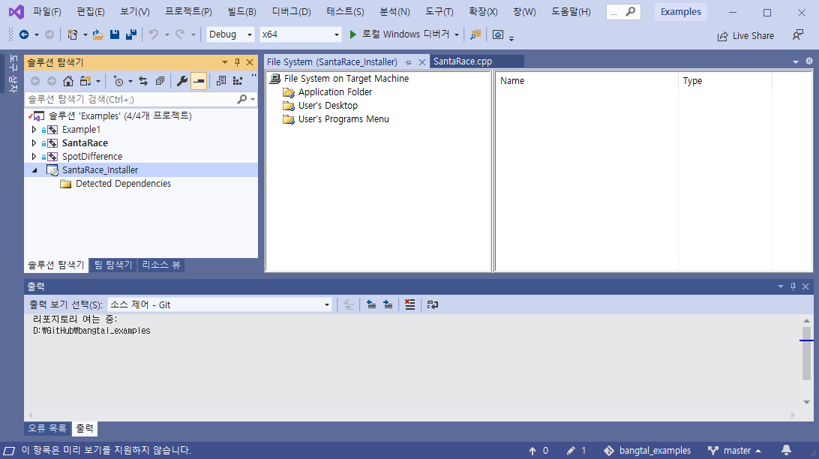This screenshot has width=819, height=459.
Task: Click the Home icon in Solution Explorer
Action: (68, 81)
